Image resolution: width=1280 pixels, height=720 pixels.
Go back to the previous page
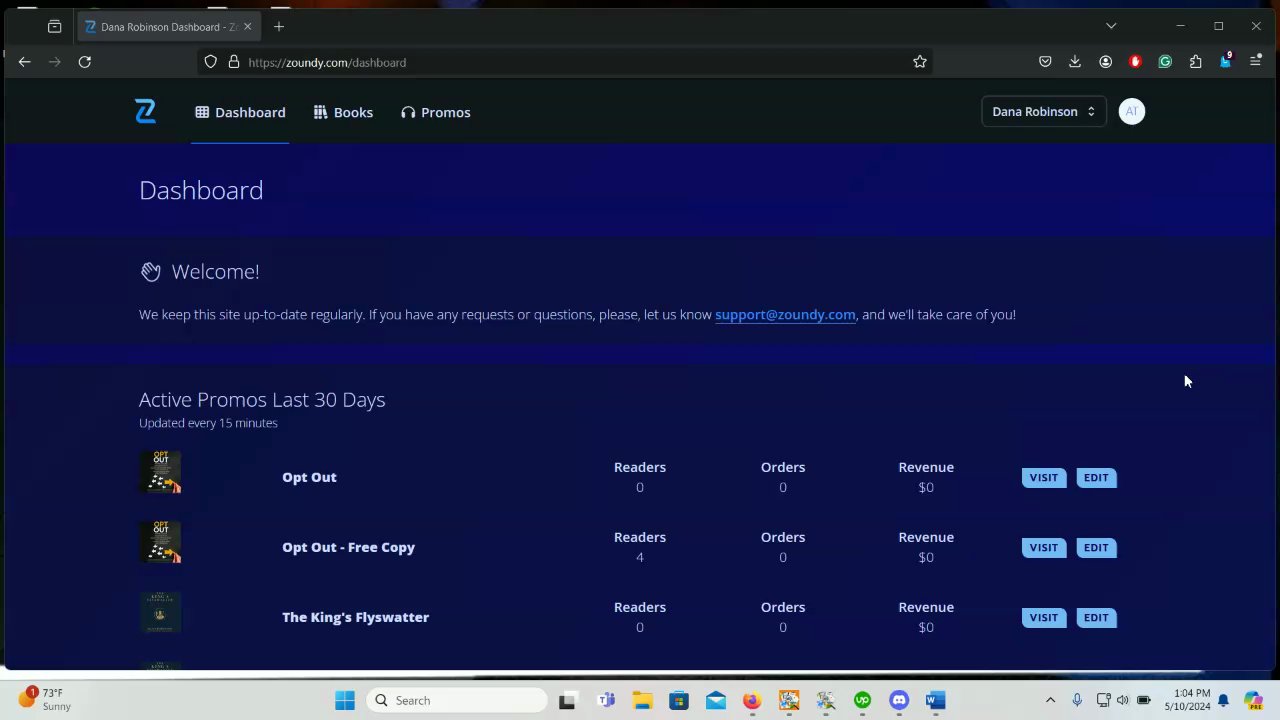click(25, 62)
